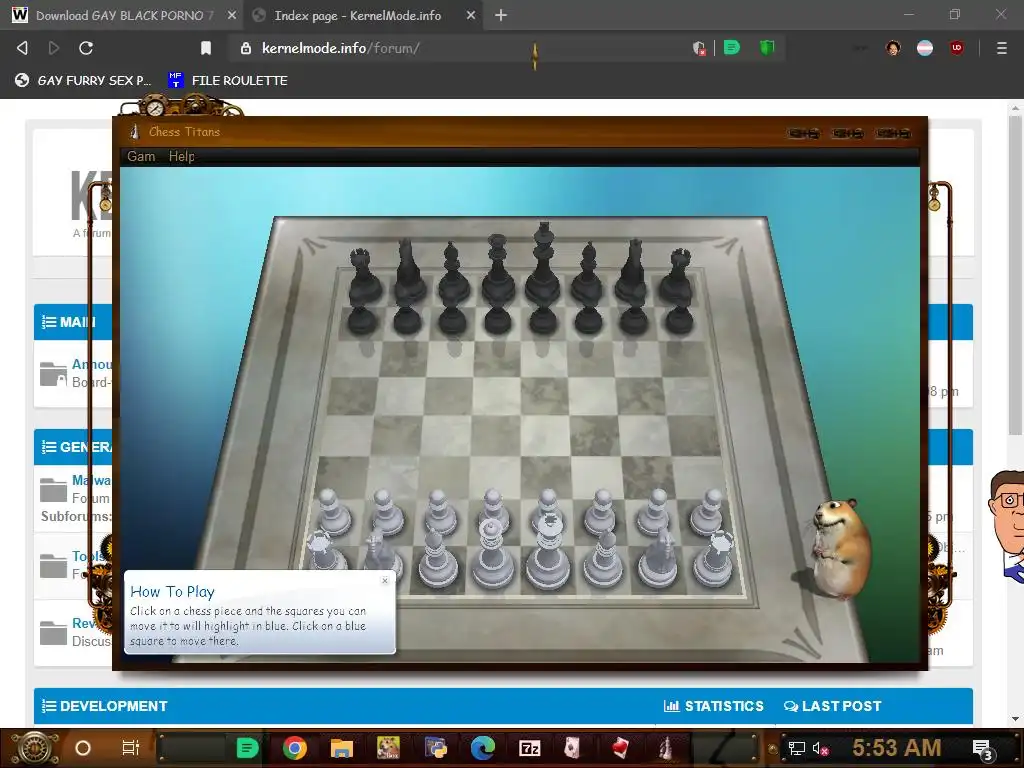Launch Microsoft Edge from taskbar
Viewport: 1024px width, 768px height.
tap(483, 748)
